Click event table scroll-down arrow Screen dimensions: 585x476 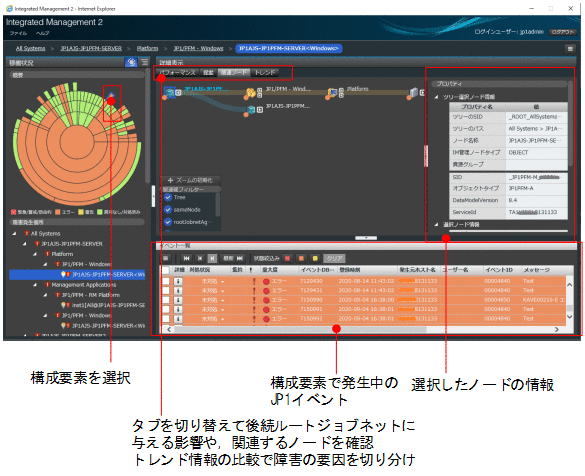pyautogui.click(x=569, y=317)
